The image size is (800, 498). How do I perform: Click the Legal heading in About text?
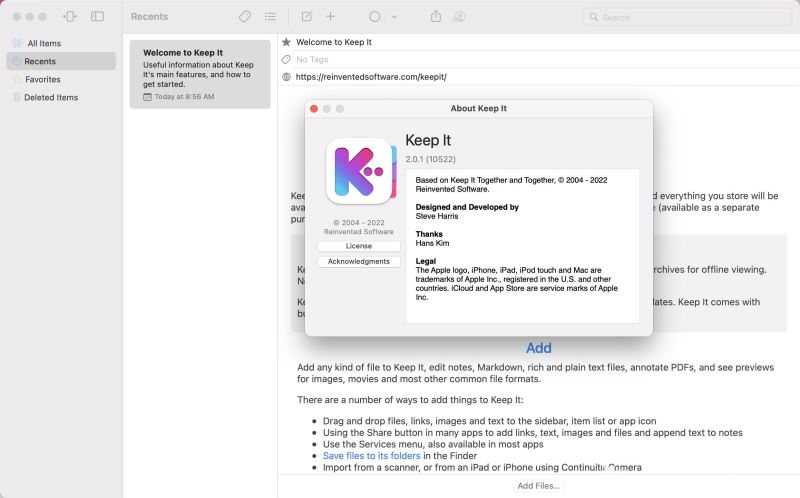[x=426, y=261]
